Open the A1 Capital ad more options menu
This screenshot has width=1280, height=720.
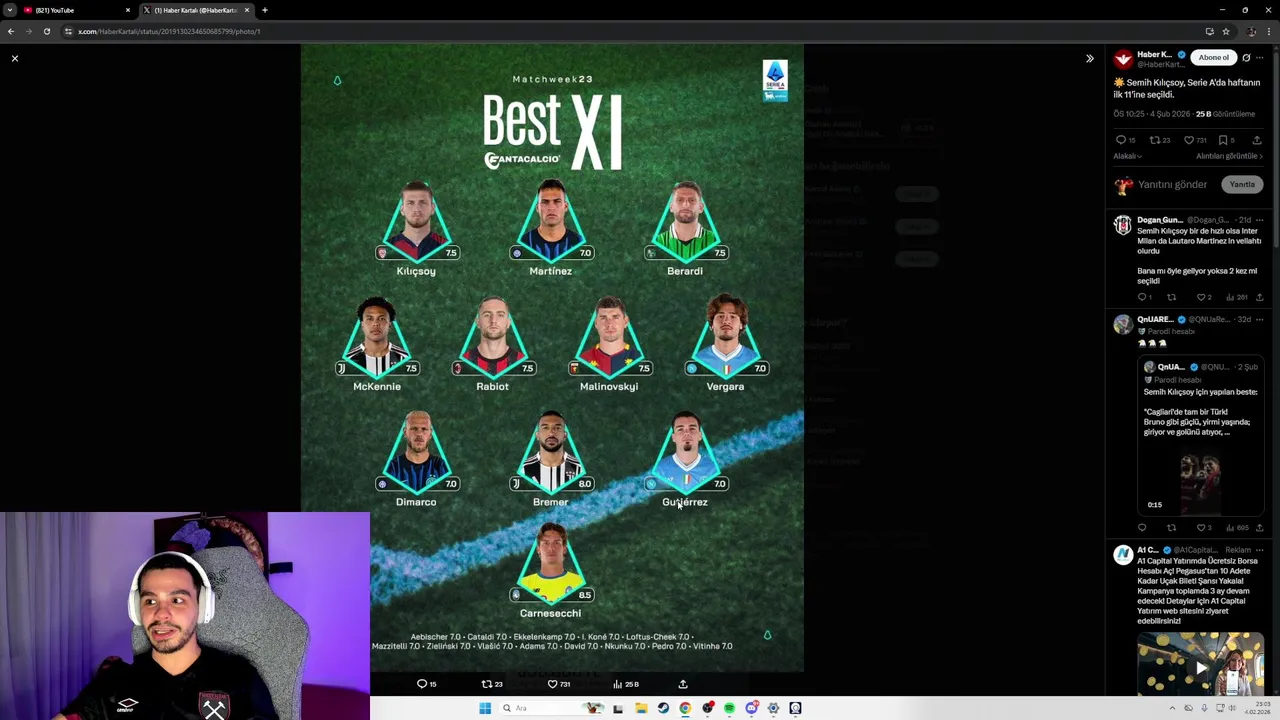coord(1260,549)
